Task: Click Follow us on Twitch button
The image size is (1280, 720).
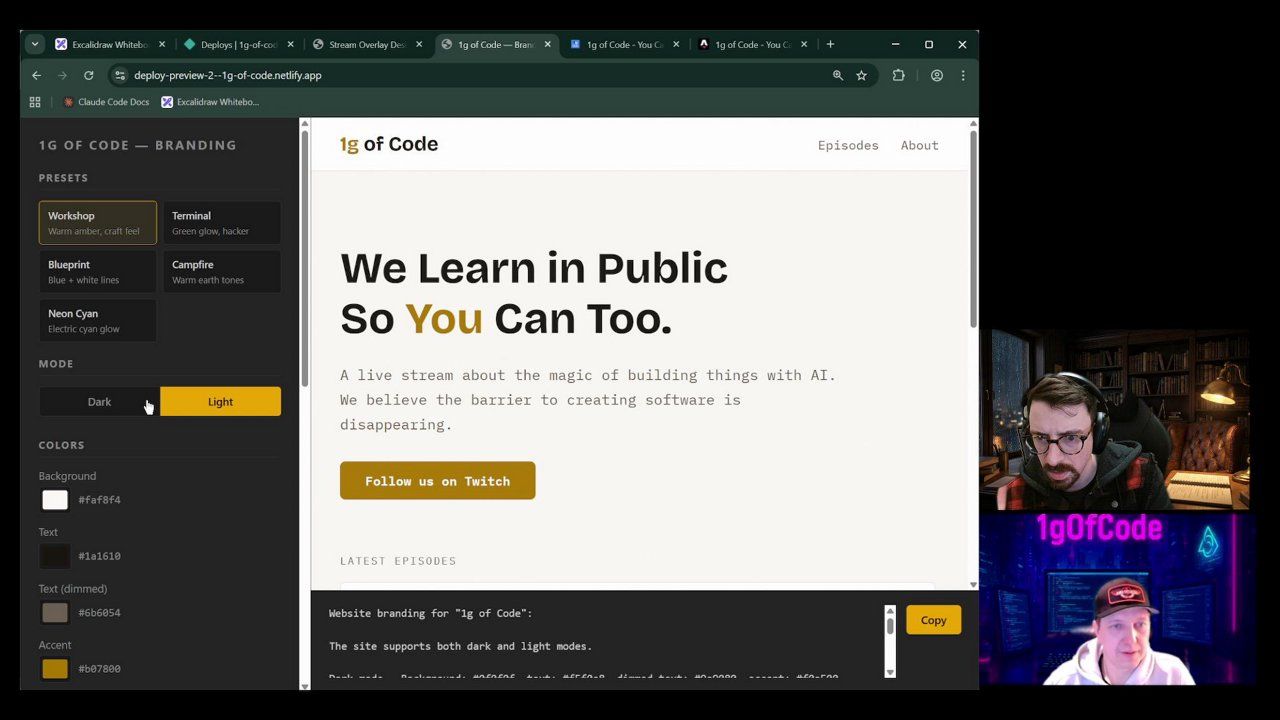Action: (437, 481)
